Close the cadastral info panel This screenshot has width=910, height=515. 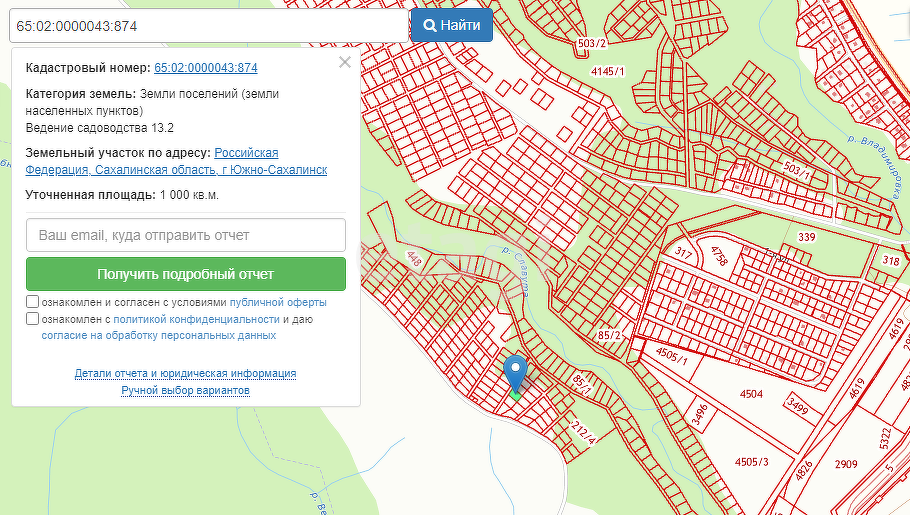(345, 62)
